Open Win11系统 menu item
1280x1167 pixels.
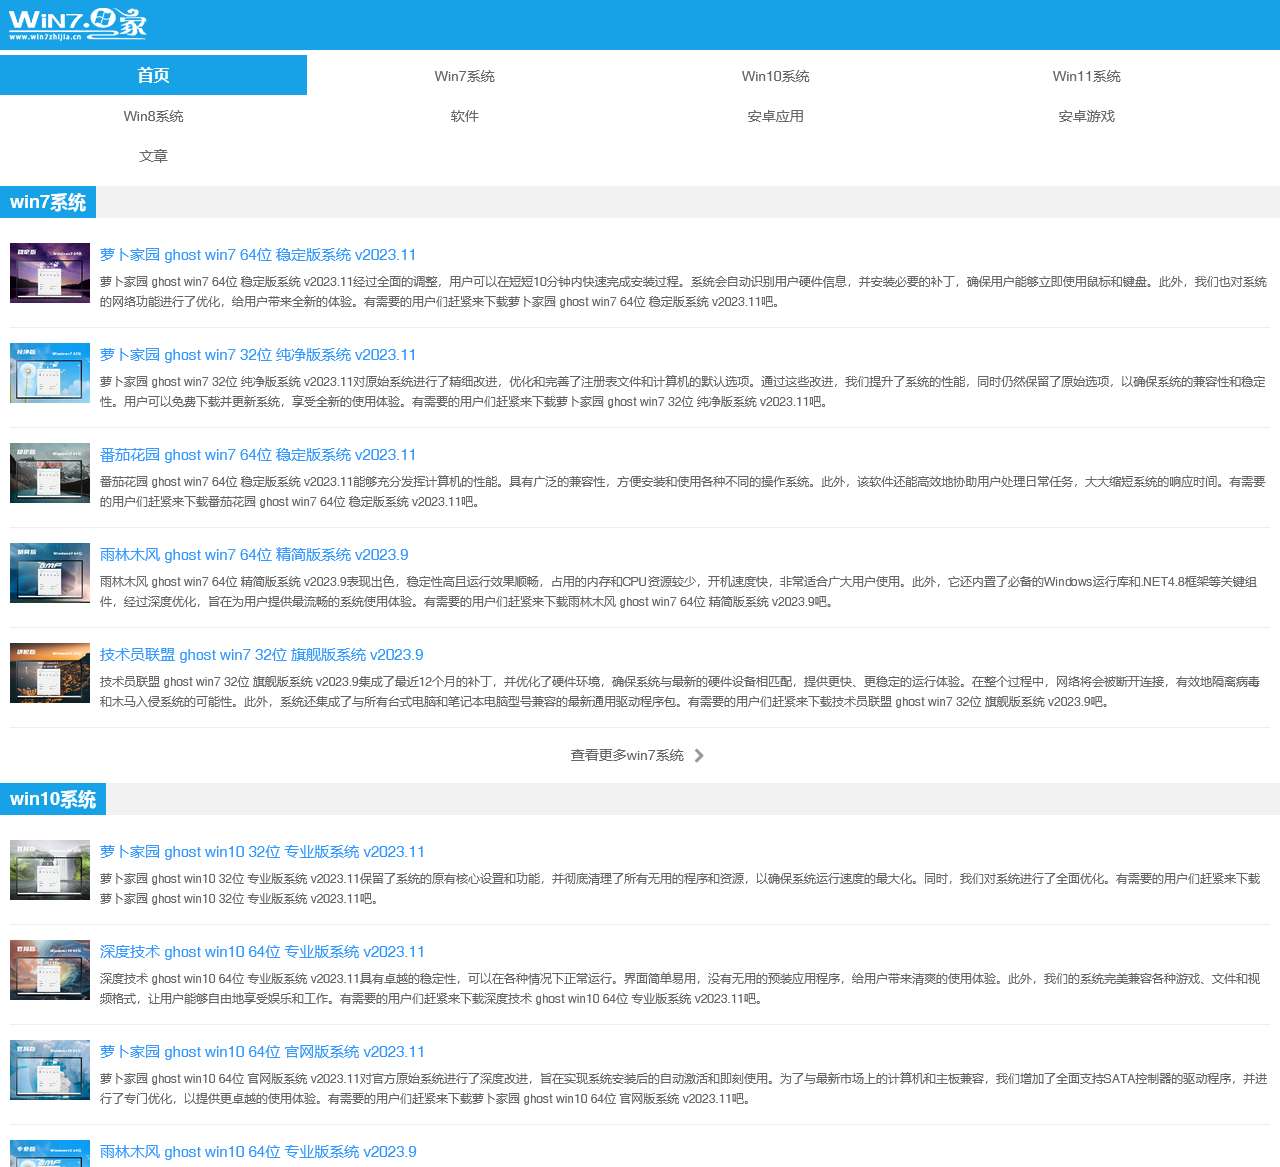(1086, 76)
